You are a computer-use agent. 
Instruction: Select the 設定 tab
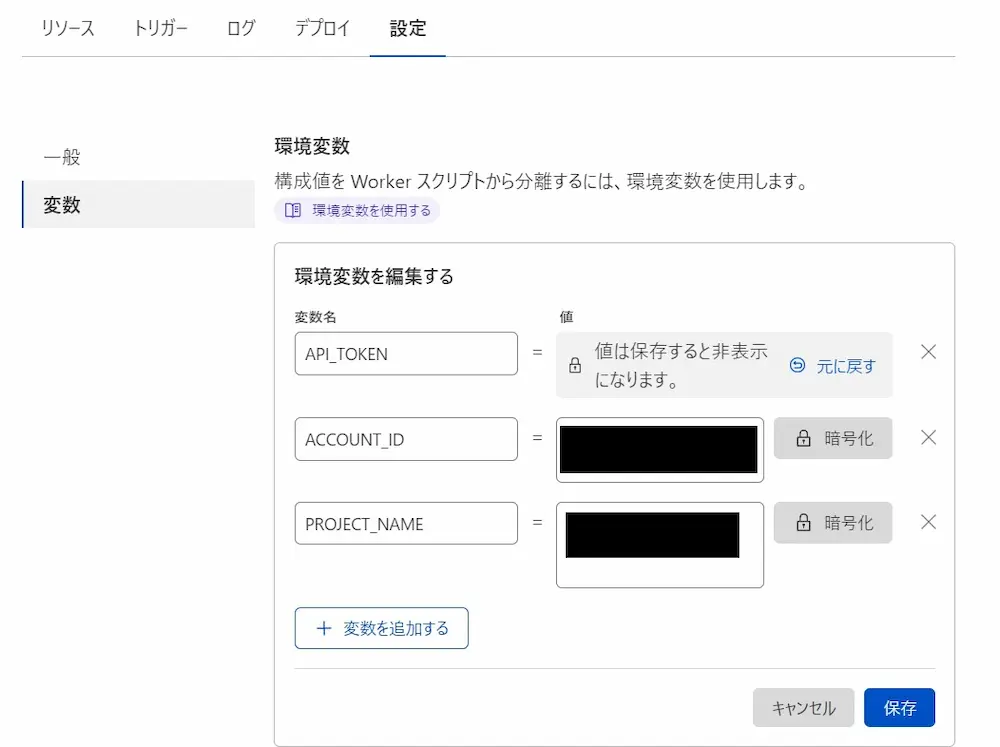pos(408,28)
